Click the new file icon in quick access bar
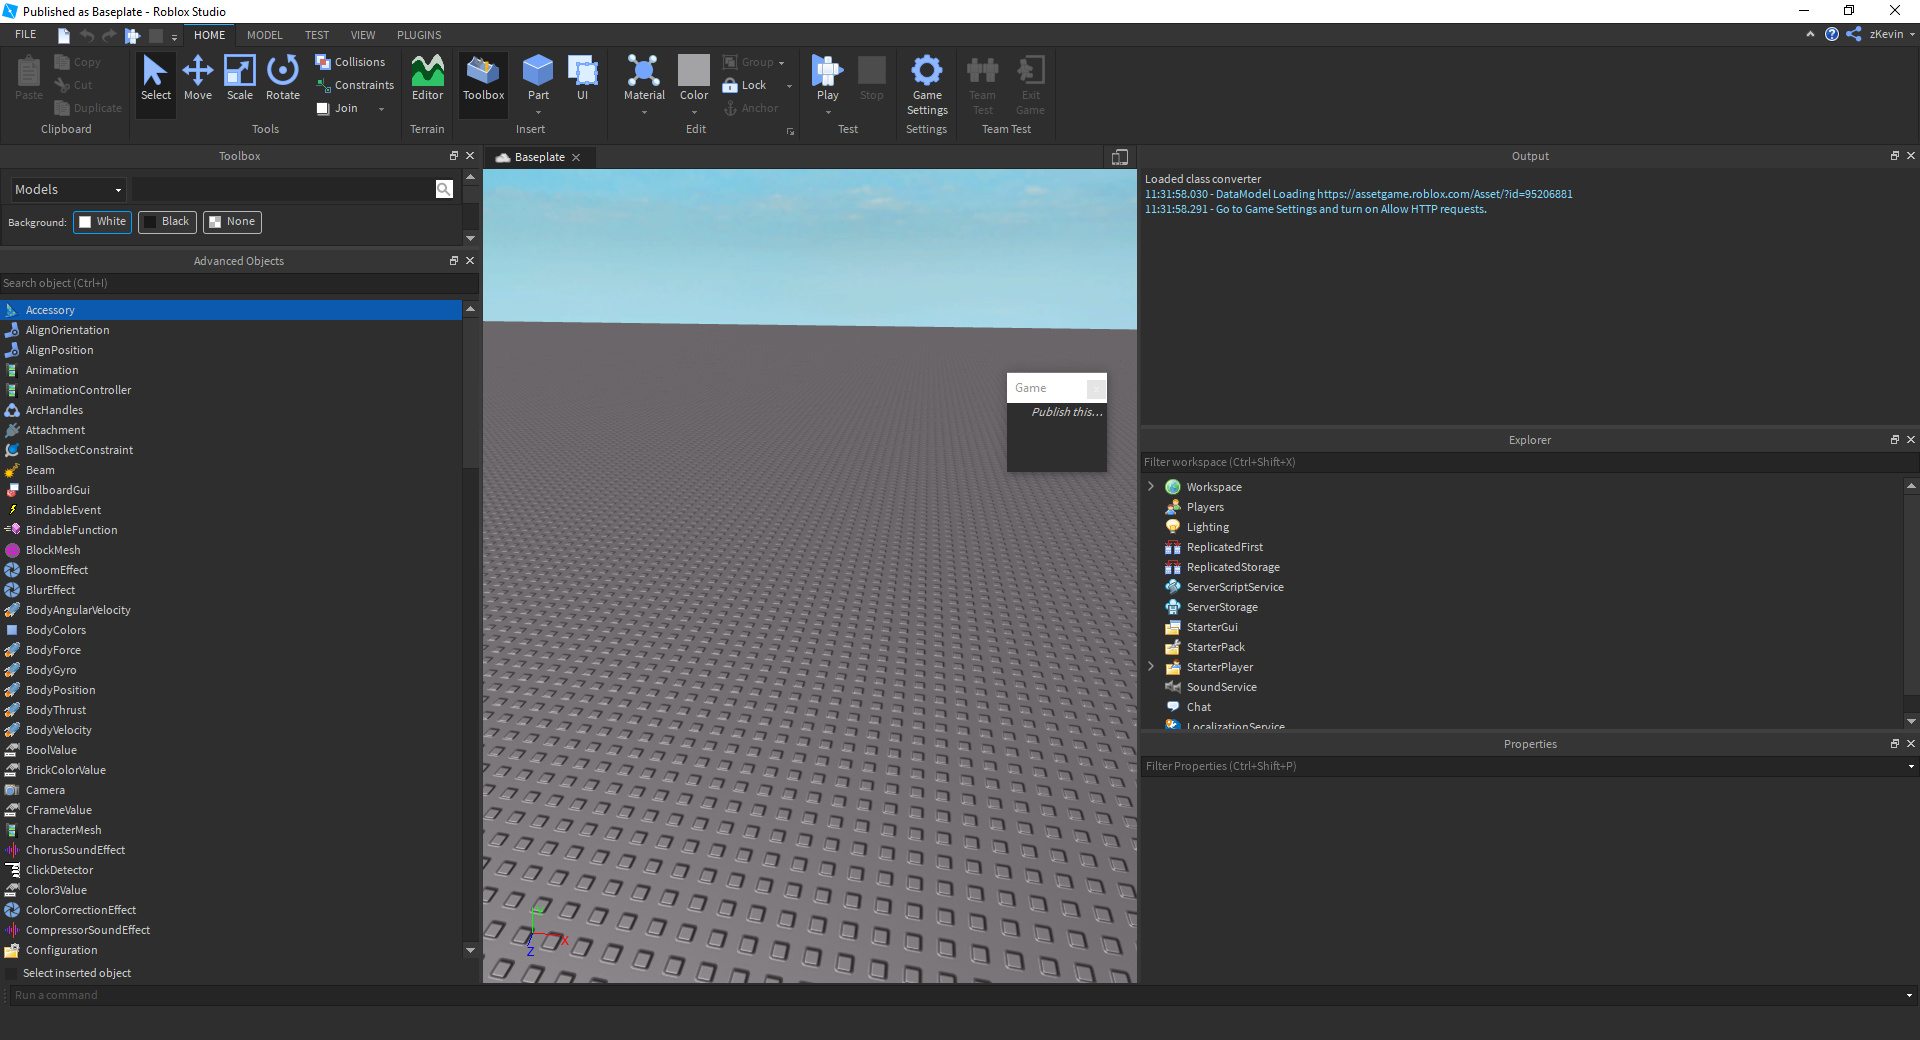 tap(64, 35)
